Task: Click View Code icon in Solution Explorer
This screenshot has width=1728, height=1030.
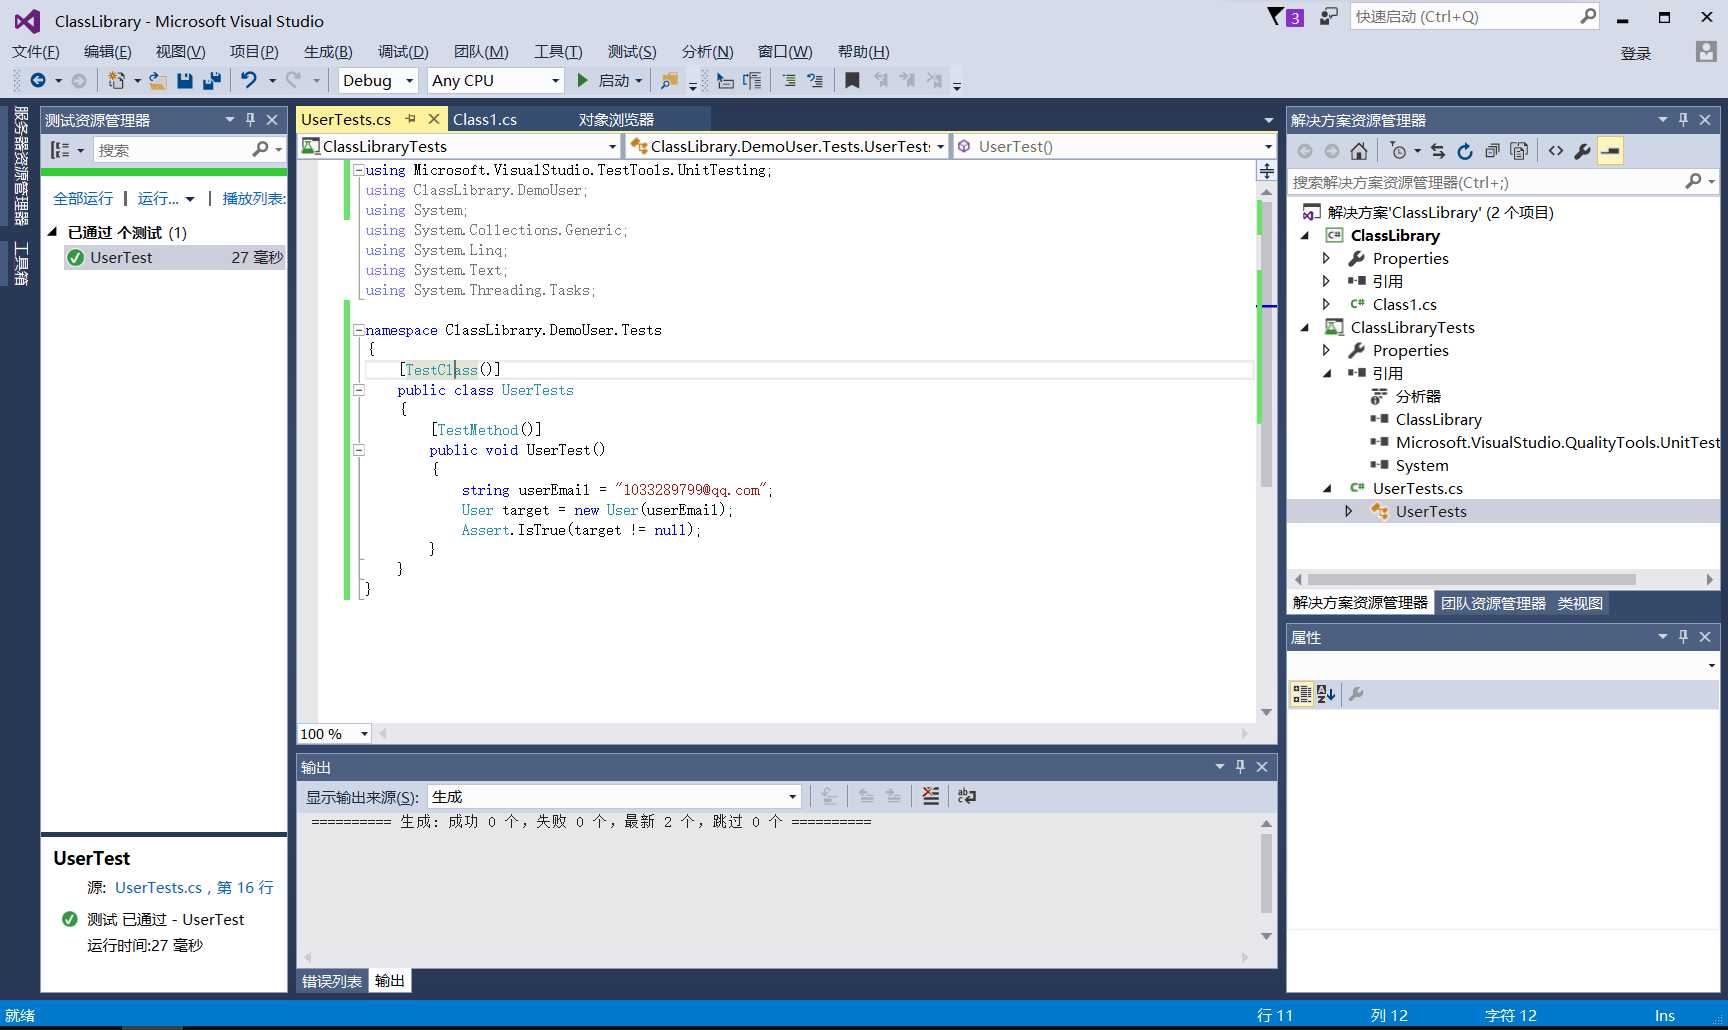Action: point(1556,151)
